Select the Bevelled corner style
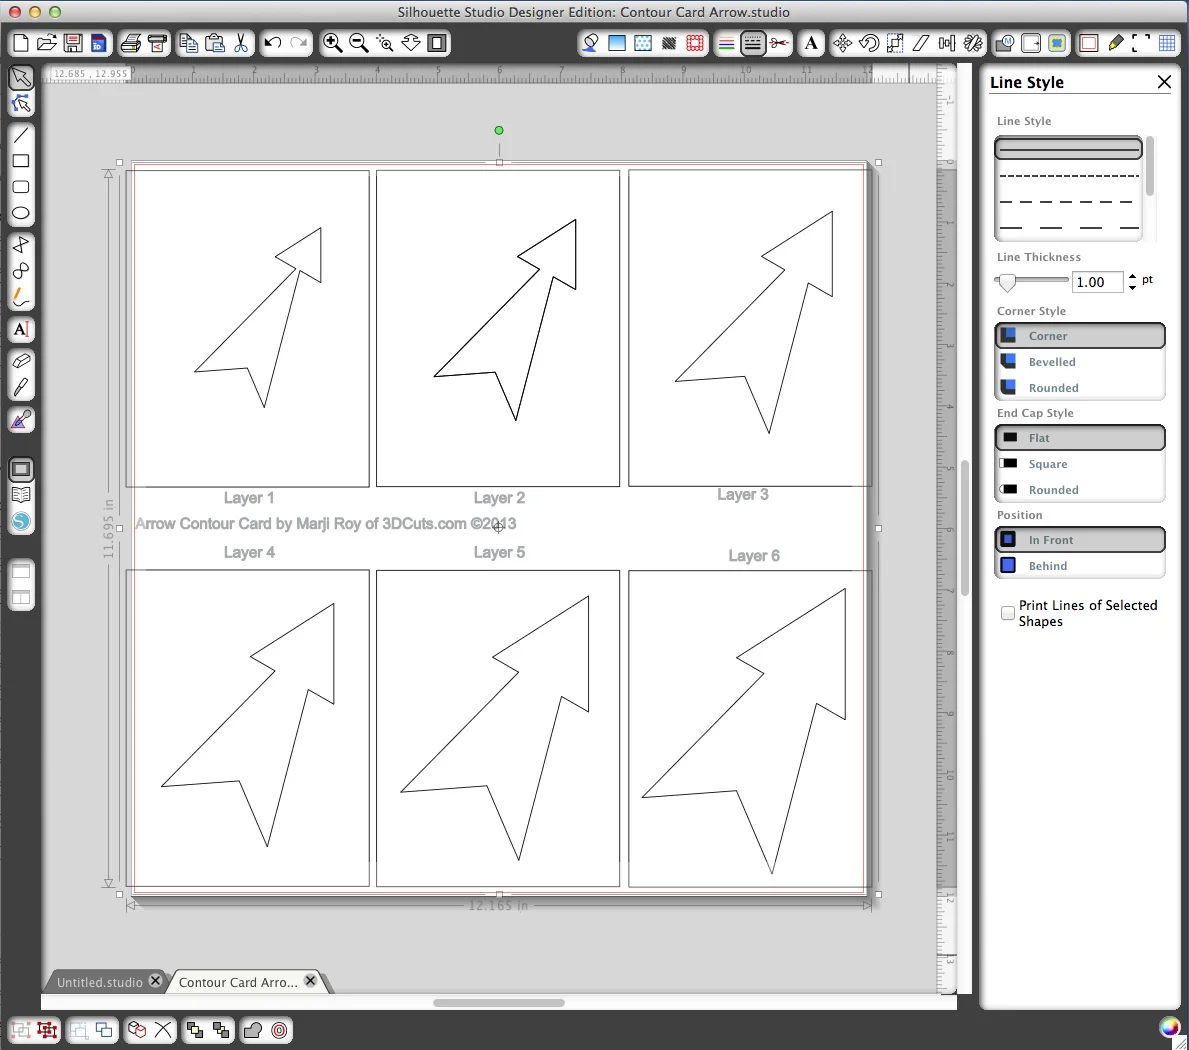 (1080, 362)
